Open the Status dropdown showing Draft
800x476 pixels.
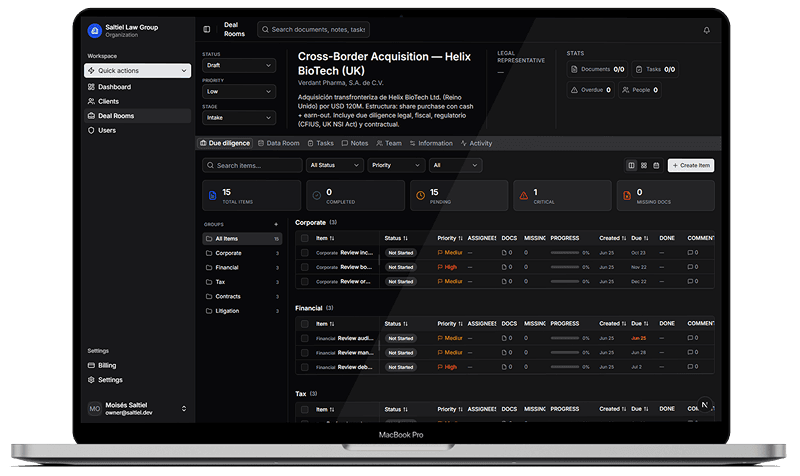coord(239,65)
